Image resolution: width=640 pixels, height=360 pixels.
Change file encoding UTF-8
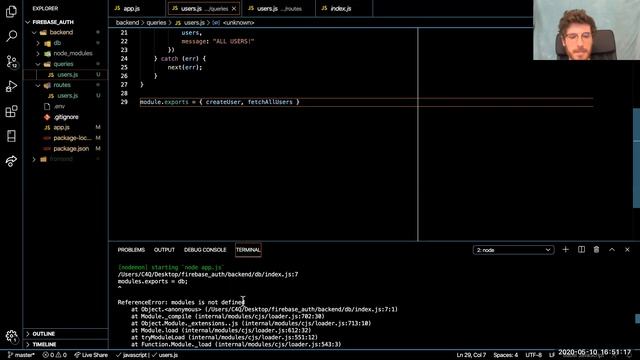pos(533,355)
